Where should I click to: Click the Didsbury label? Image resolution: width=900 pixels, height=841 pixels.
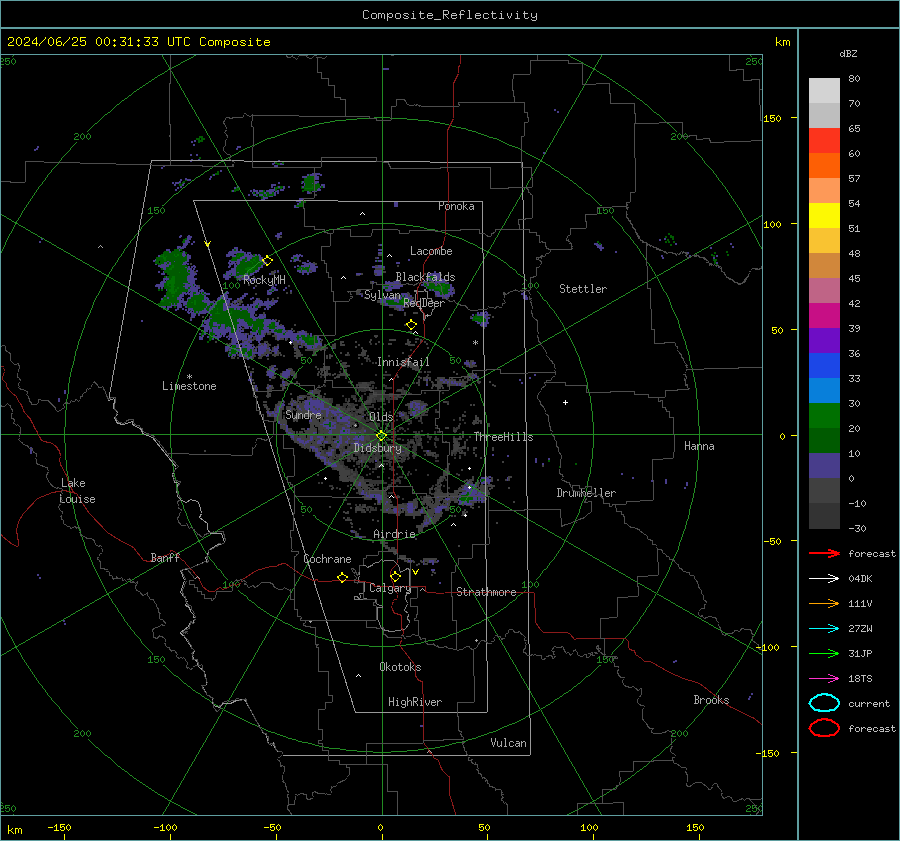click(378, 448)
